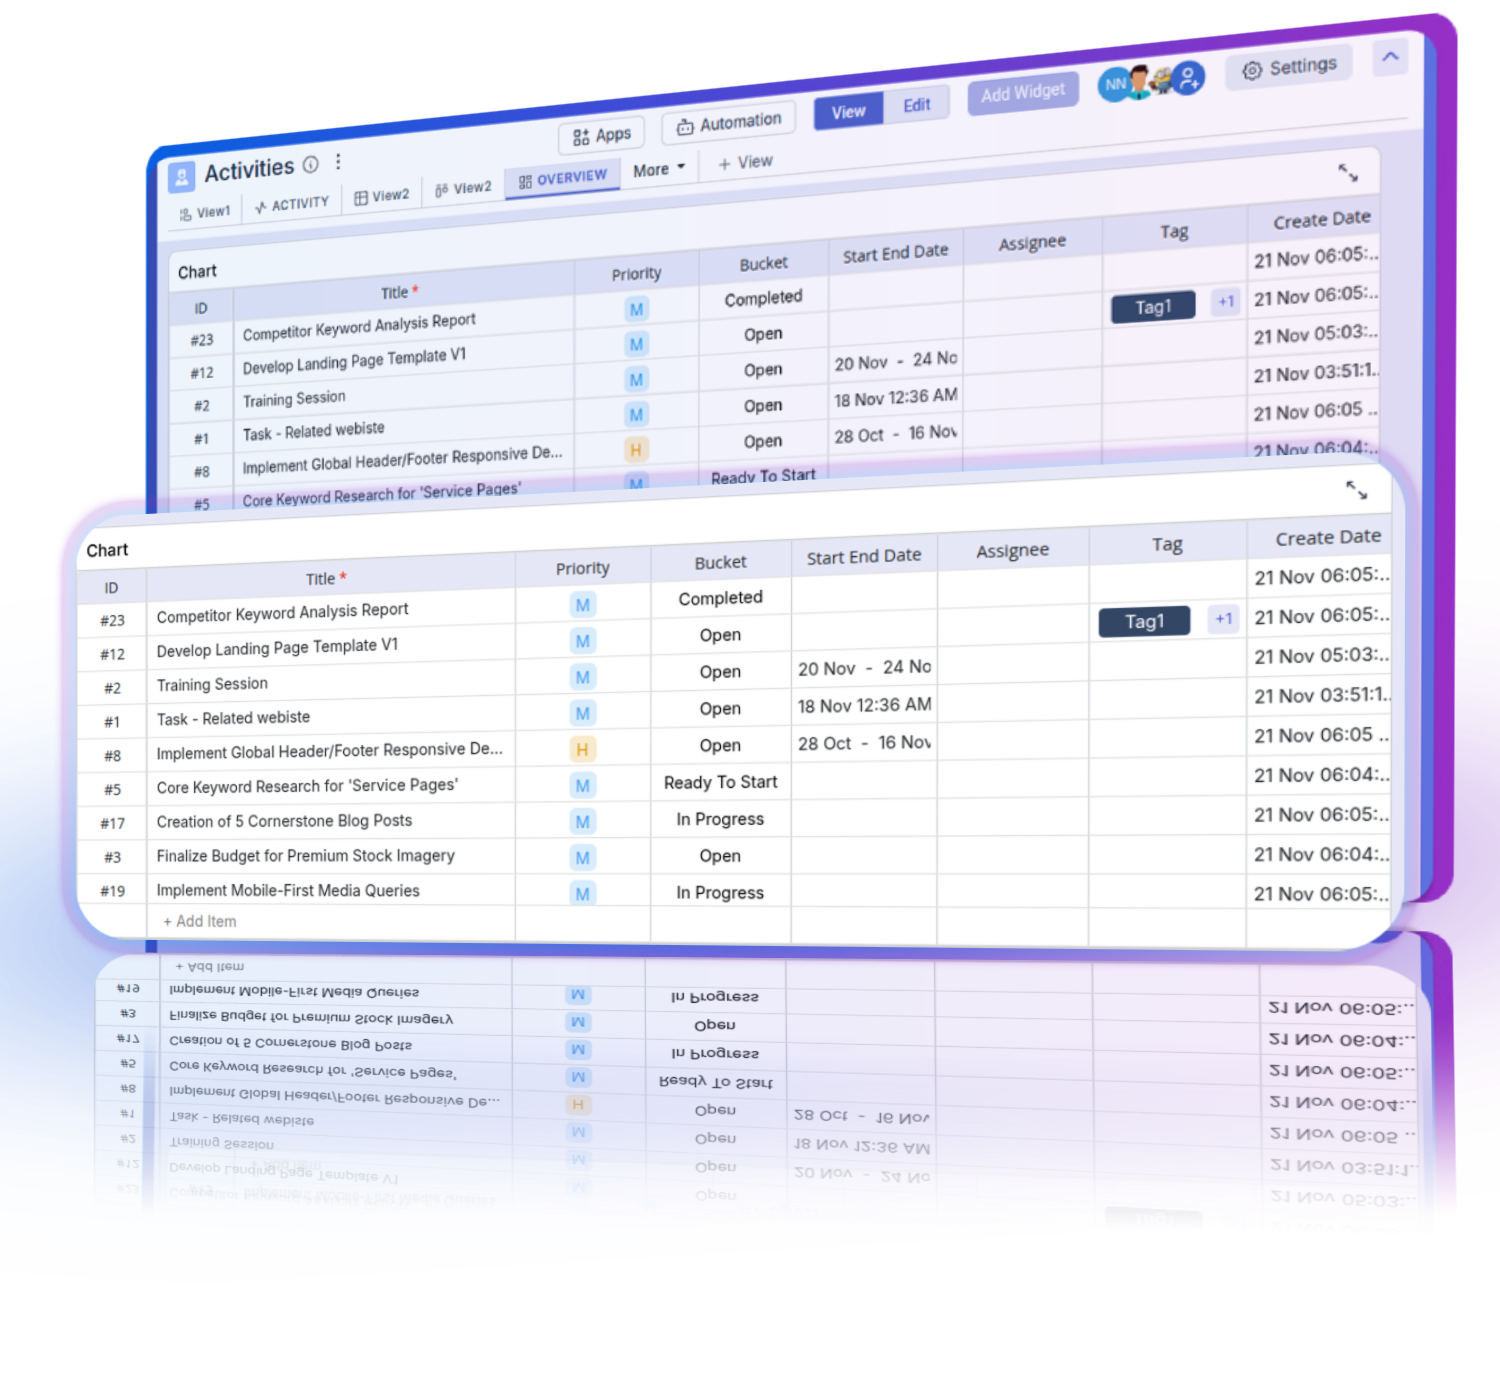
Task: Open the Automation tool
Action: pyautogui.click(x=728, y=120)
